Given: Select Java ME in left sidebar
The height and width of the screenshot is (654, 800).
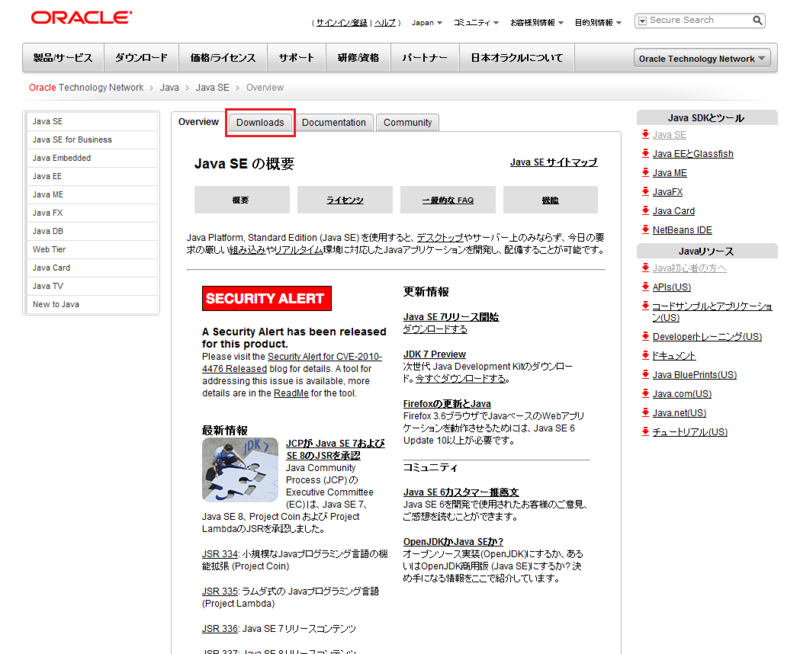Looking at the screenshot, I should (92, 195).
